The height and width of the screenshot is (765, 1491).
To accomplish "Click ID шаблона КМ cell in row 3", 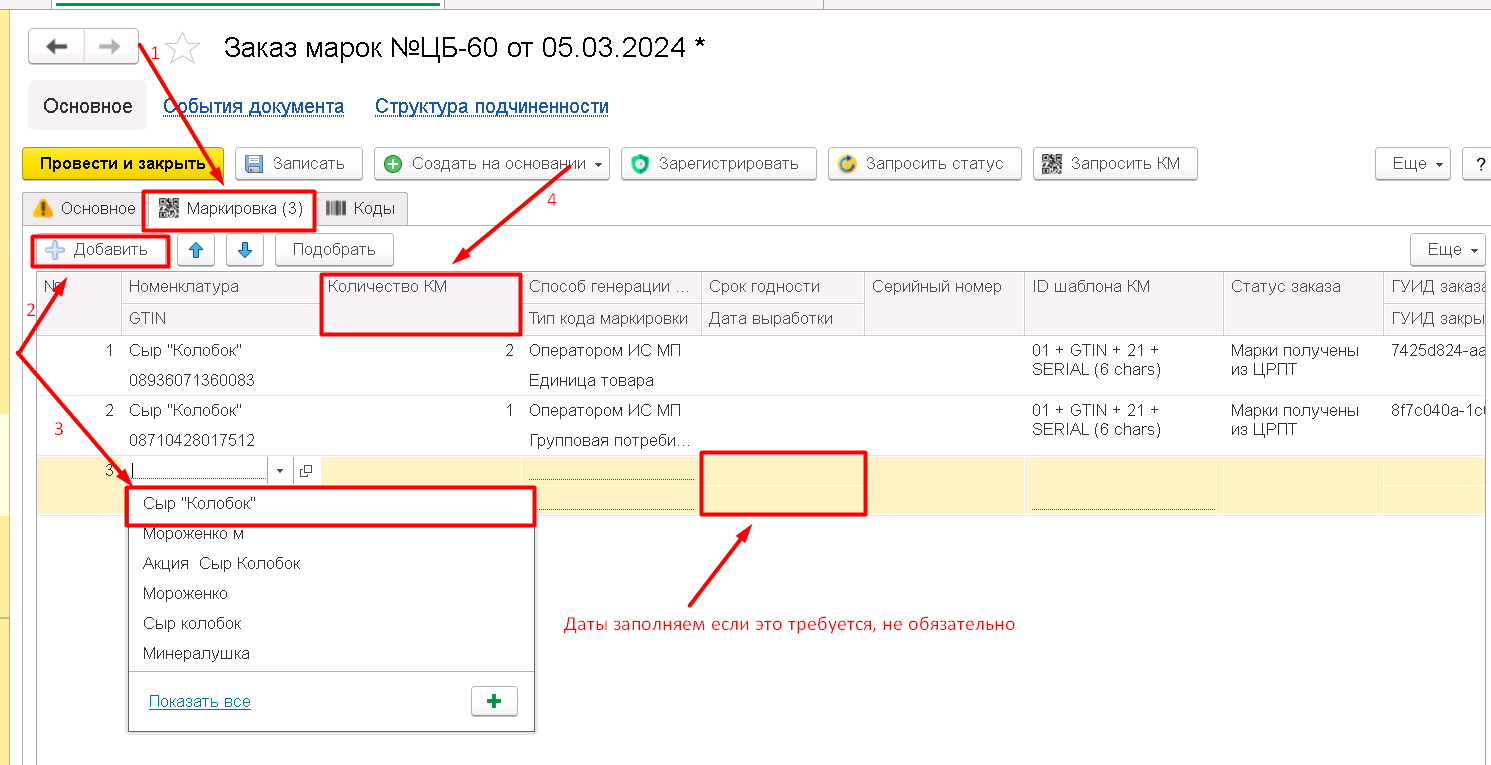I will point(1123,485).
